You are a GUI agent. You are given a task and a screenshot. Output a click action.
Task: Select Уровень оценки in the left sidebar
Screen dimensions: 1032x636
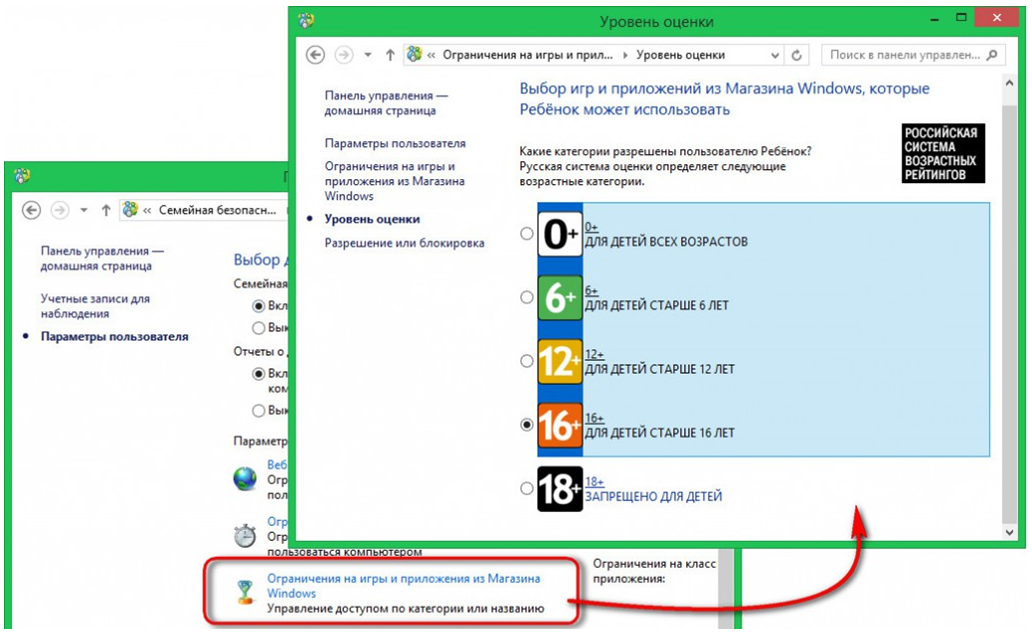[372, 219]
